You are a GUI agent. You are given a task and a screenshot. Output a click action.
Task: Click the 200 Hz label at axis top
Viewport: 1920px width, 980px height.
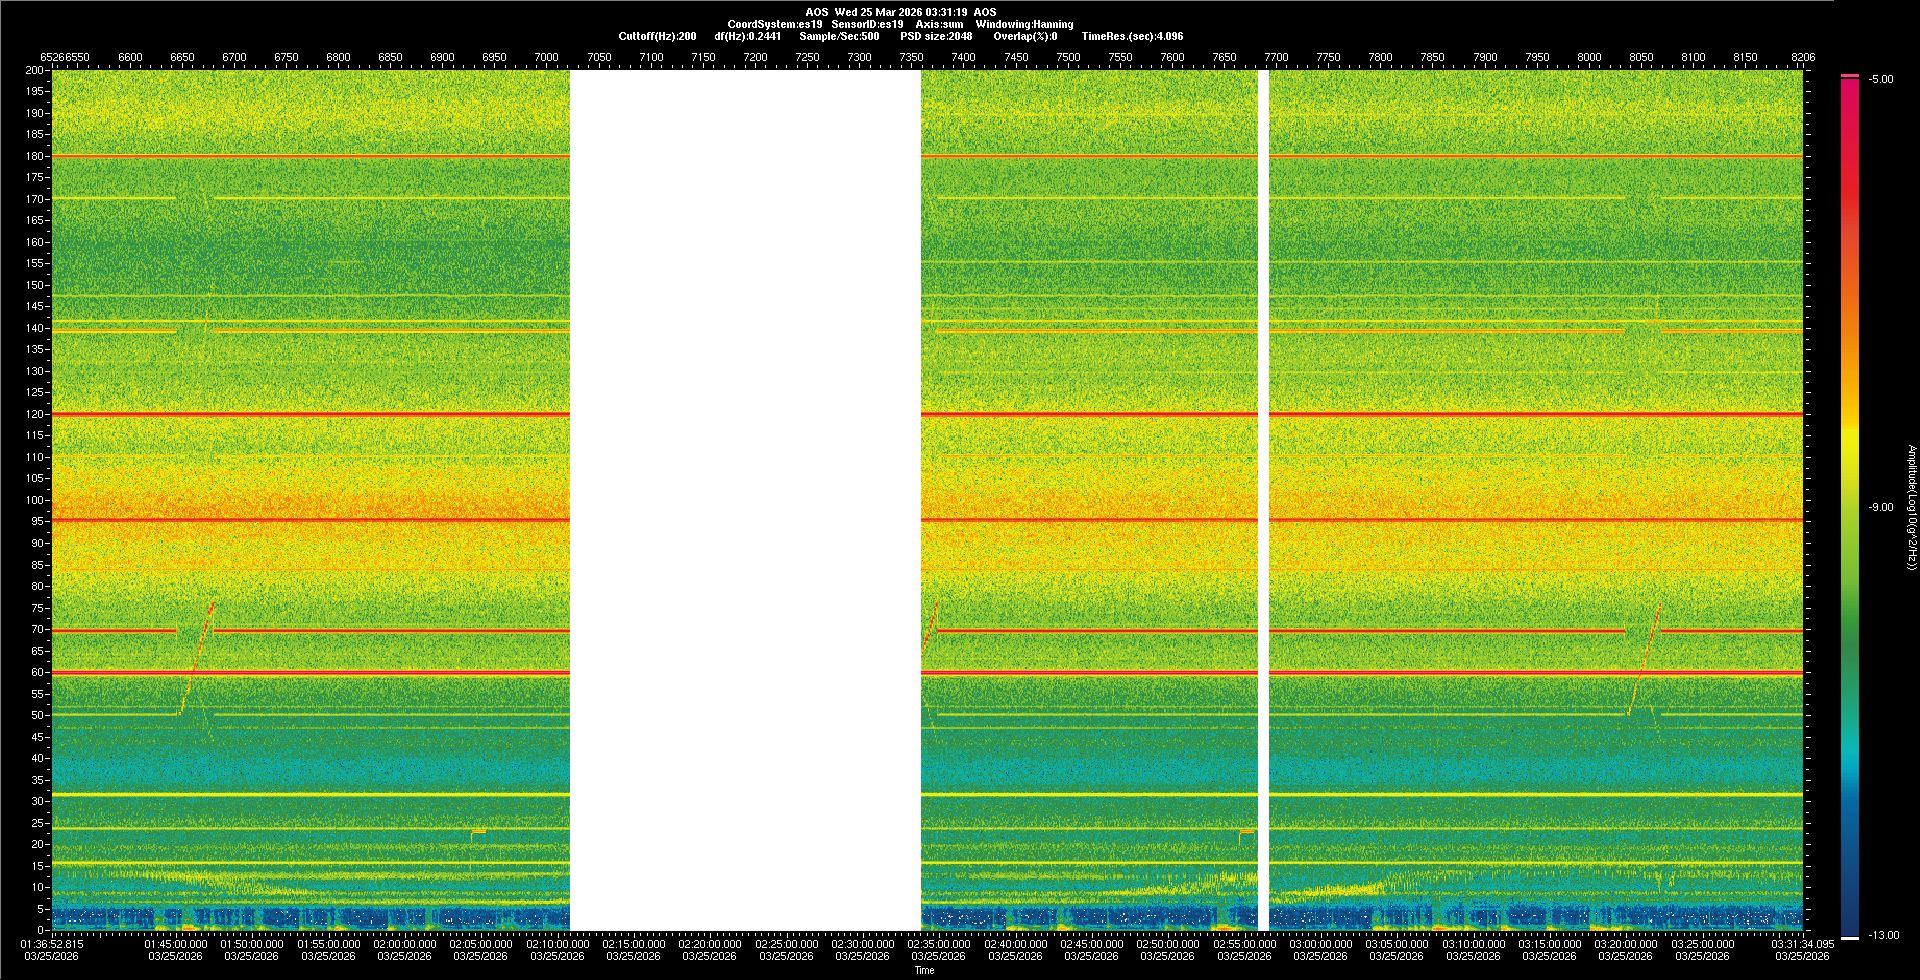[x=35, y=70]
